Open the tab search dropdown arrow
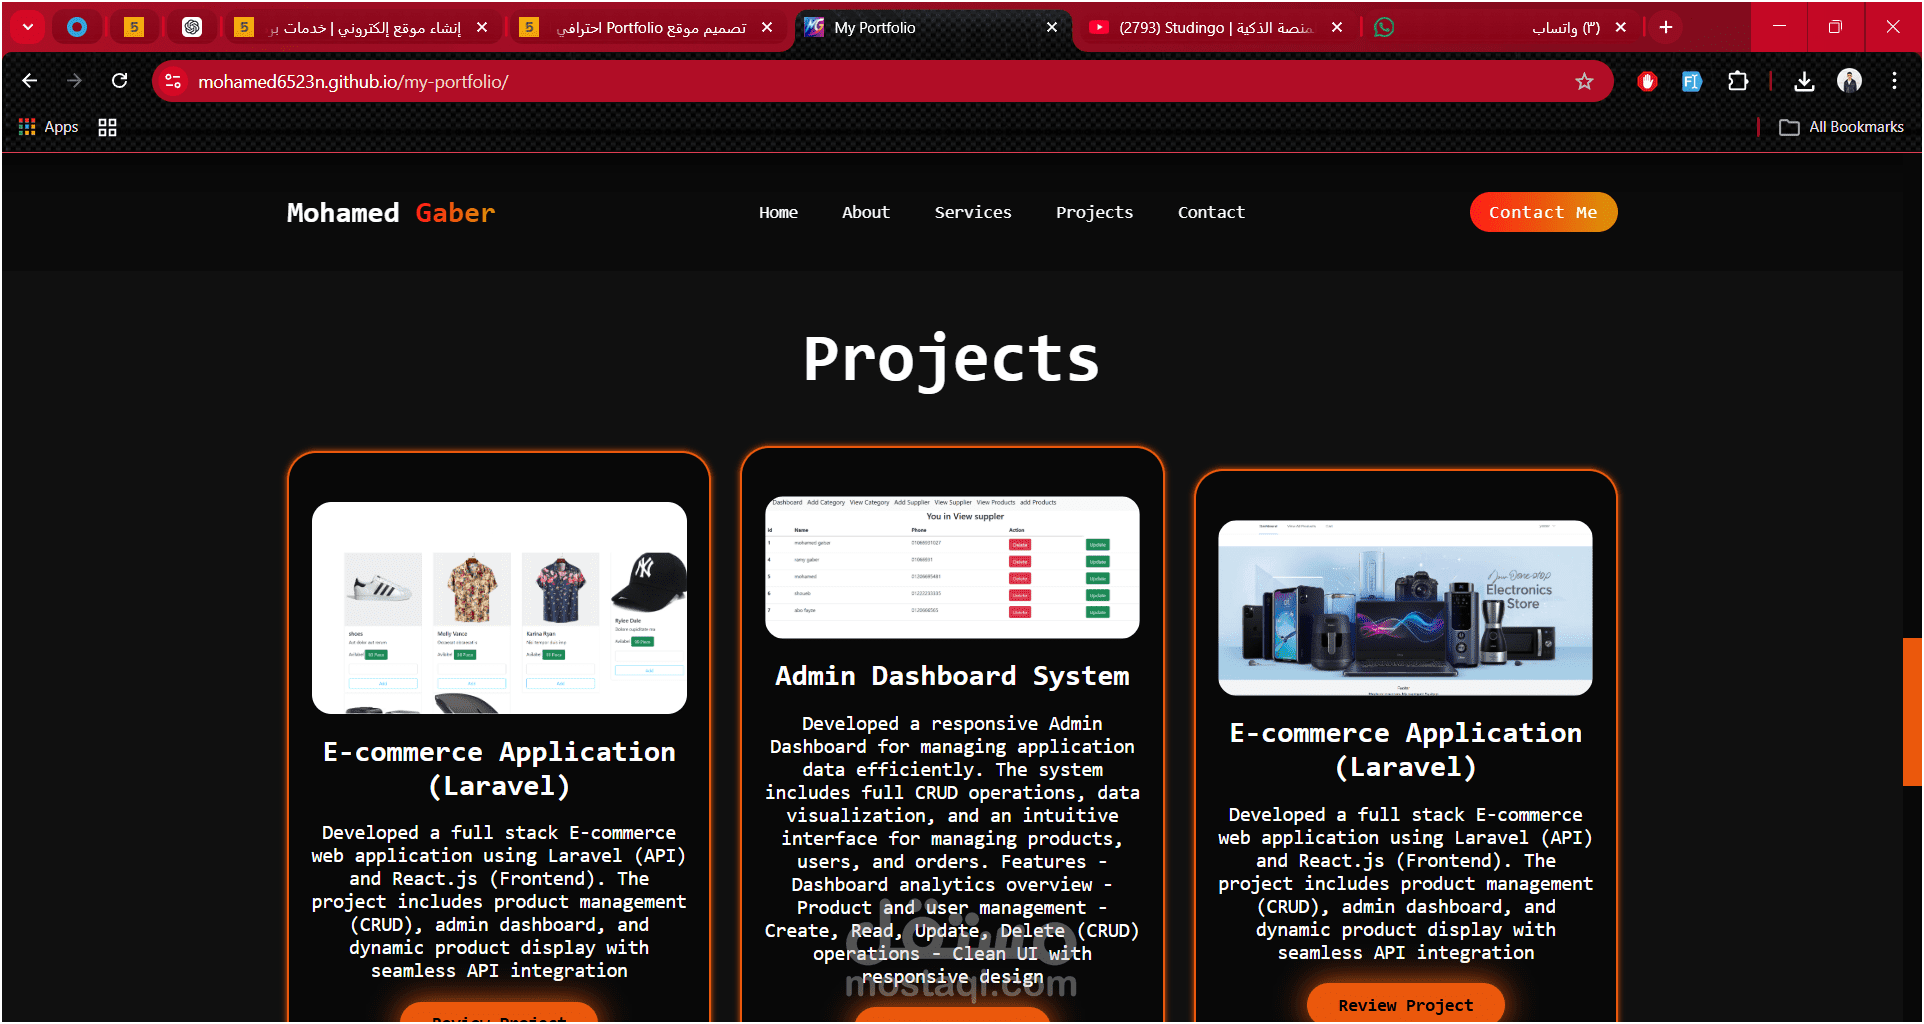The image size is (1924, 1024). (x=28, y=27)
